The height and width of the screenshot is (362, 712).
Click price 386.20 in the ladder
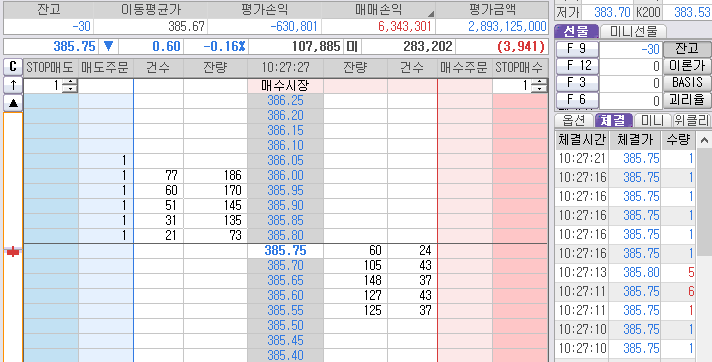pos(285,116)
